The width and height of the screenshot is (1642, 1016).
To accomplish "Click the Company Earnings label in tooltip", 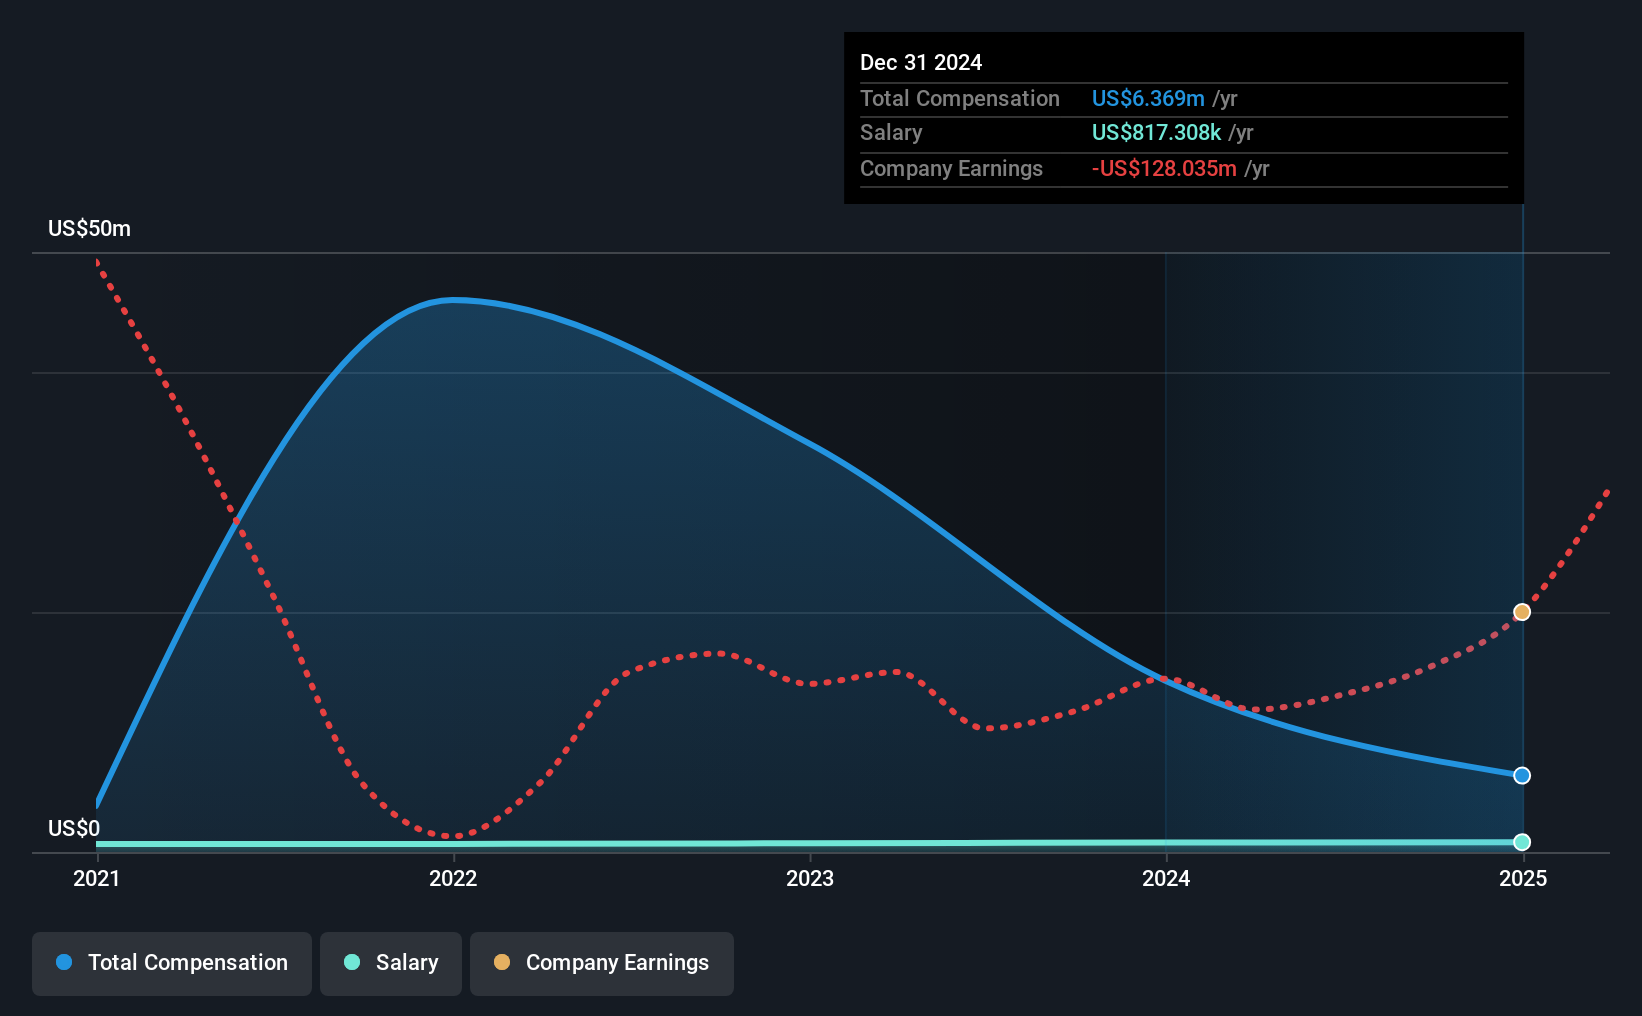I will (951, 169).
